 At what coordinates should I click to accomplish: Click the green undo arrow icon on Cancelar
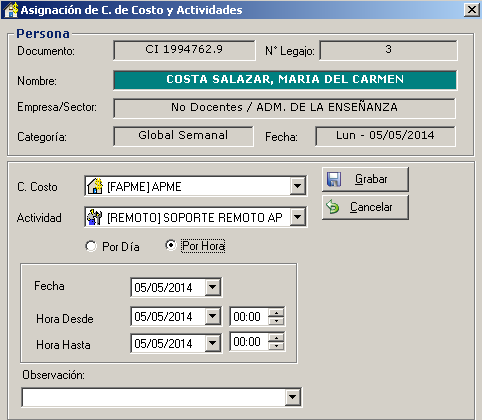pyautogui.click(x=333, y=207)
